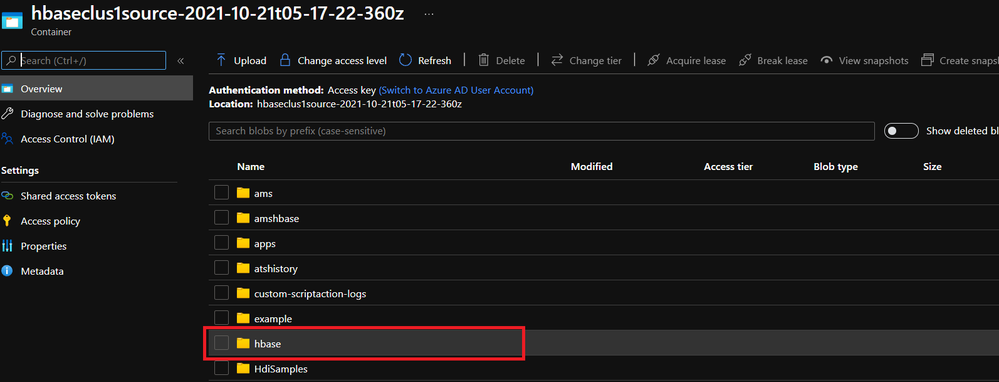Check the example folder checkbox

point(221,318)
